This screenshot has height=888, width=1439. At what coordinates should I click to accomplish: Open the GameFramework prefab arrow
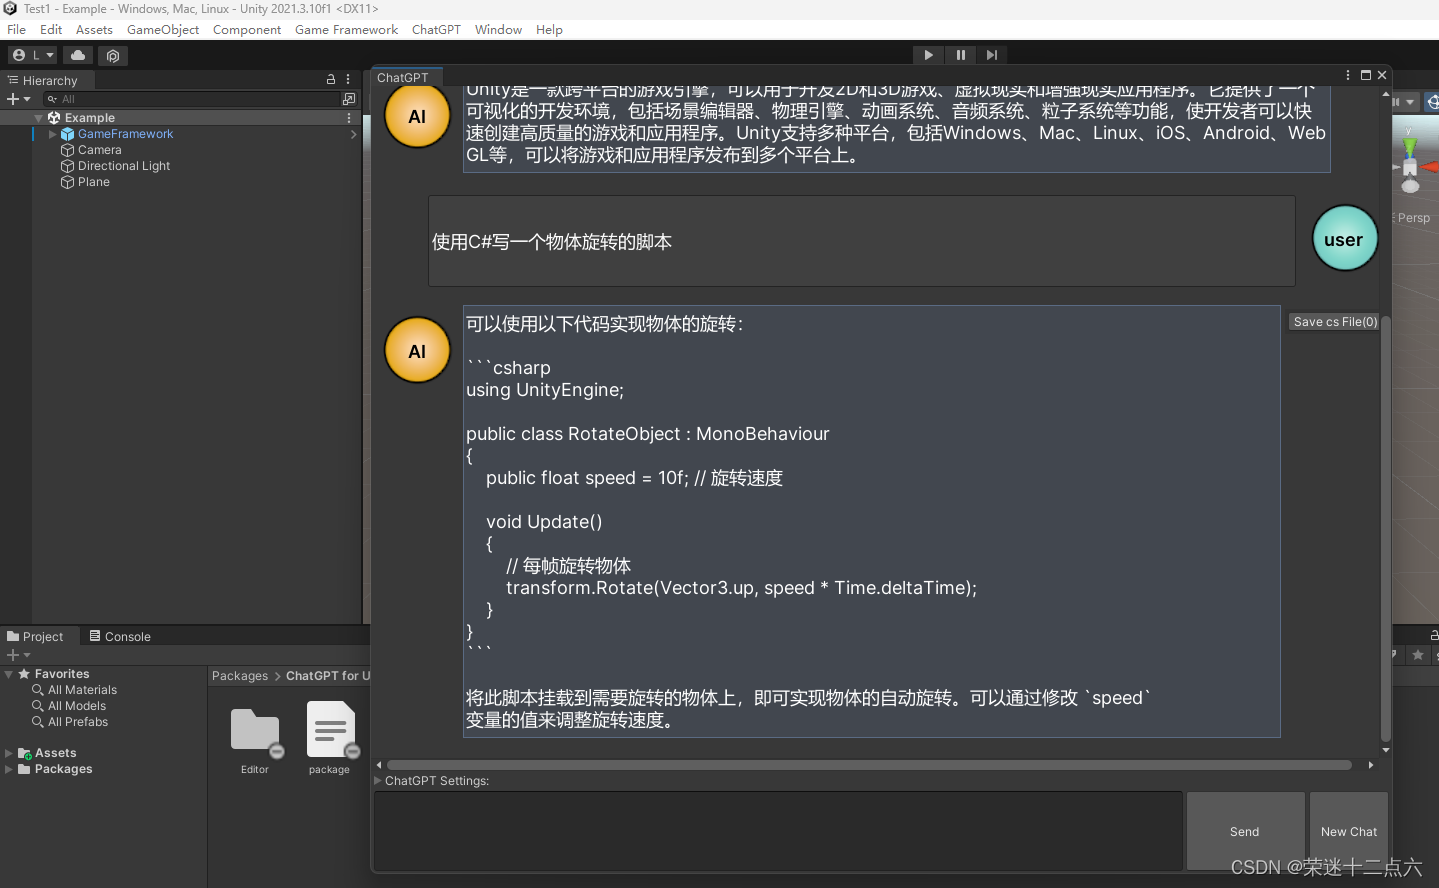click(353, 134)
